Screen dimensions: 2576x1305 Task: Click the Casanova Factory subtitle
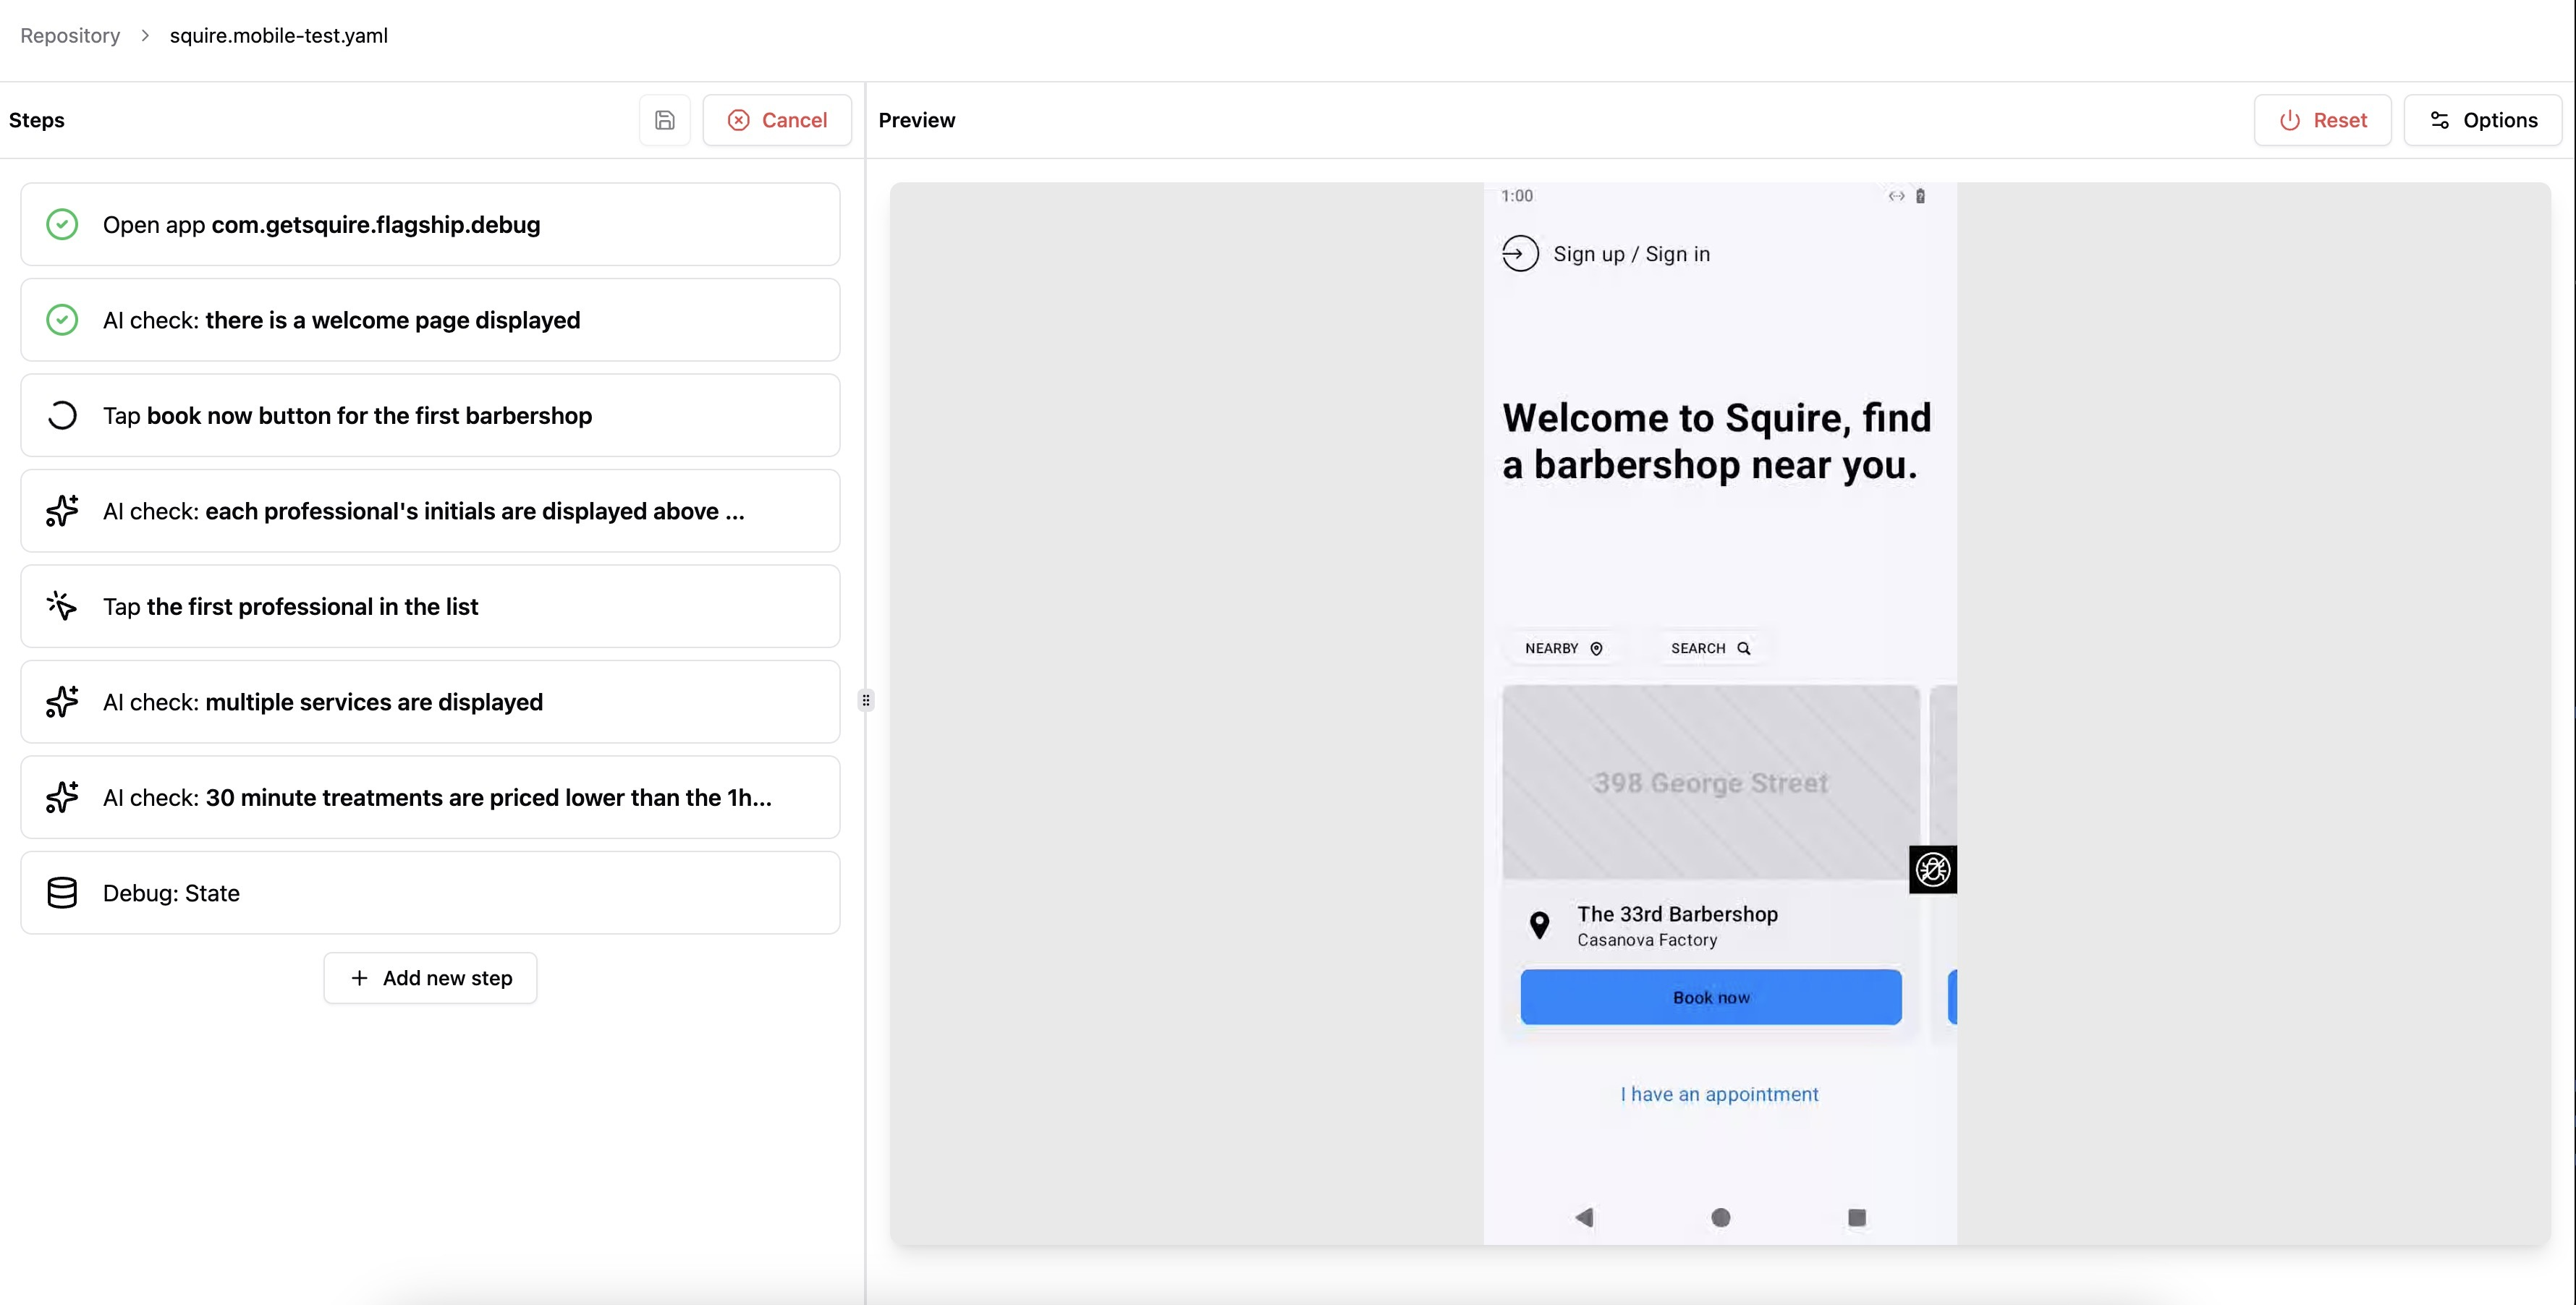pyautogui.click(x=1647, y=940)
